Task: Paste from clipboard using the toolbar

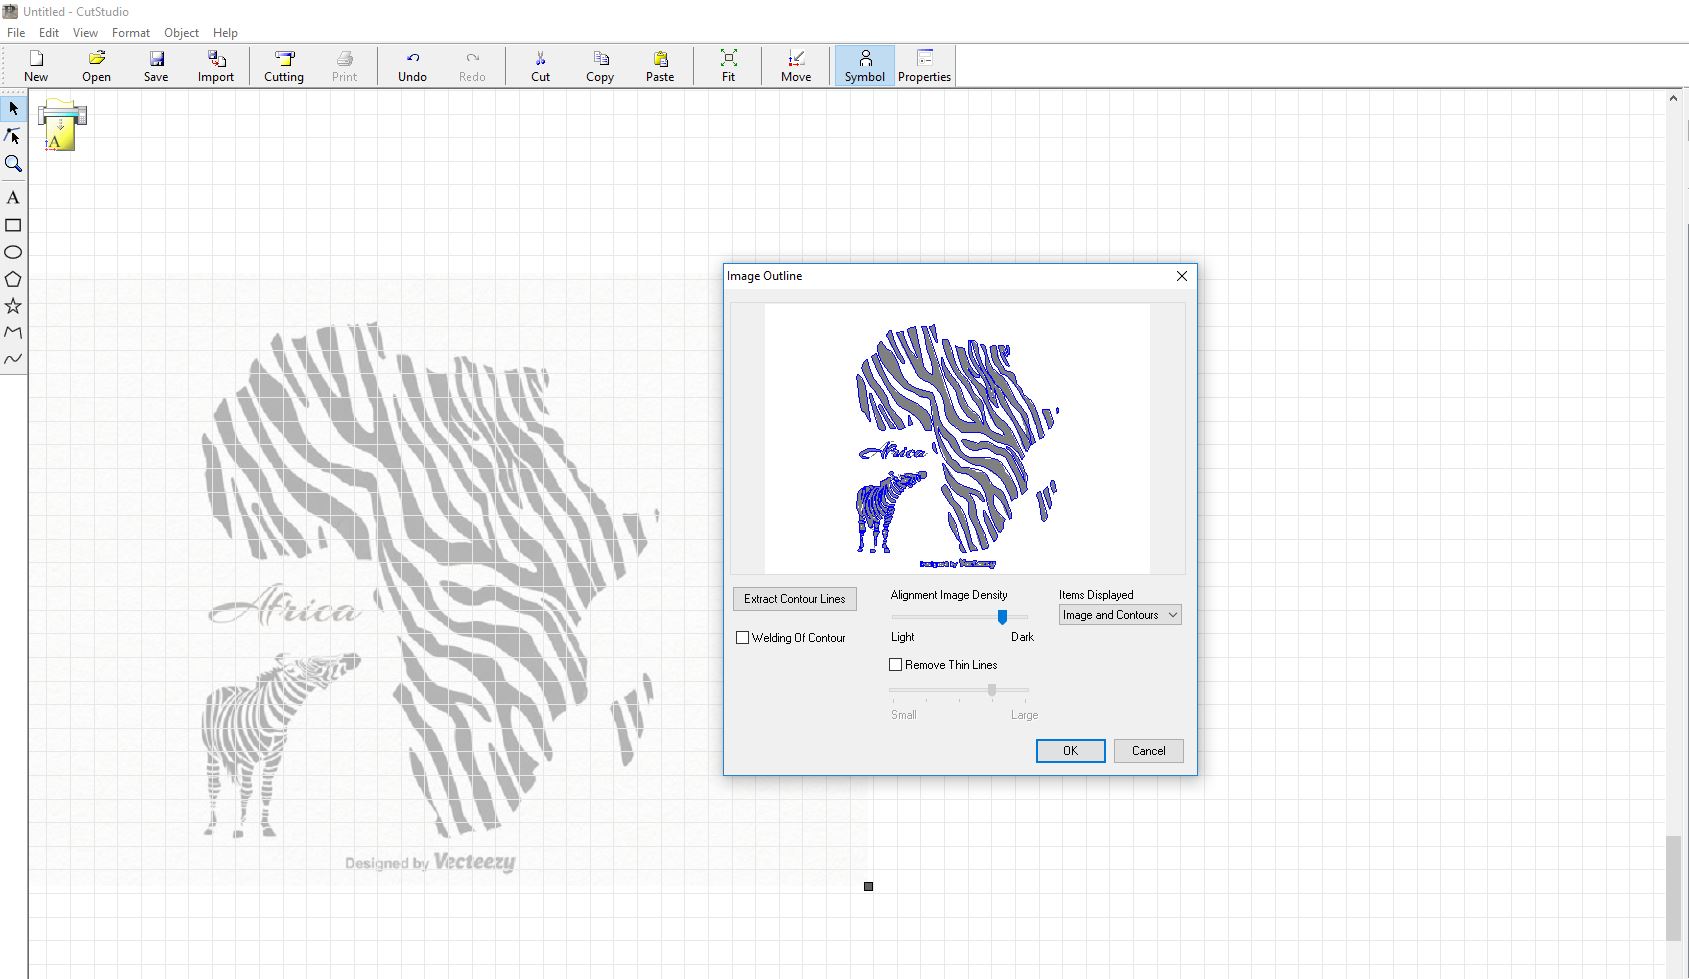Action: [x=660, y=66]
